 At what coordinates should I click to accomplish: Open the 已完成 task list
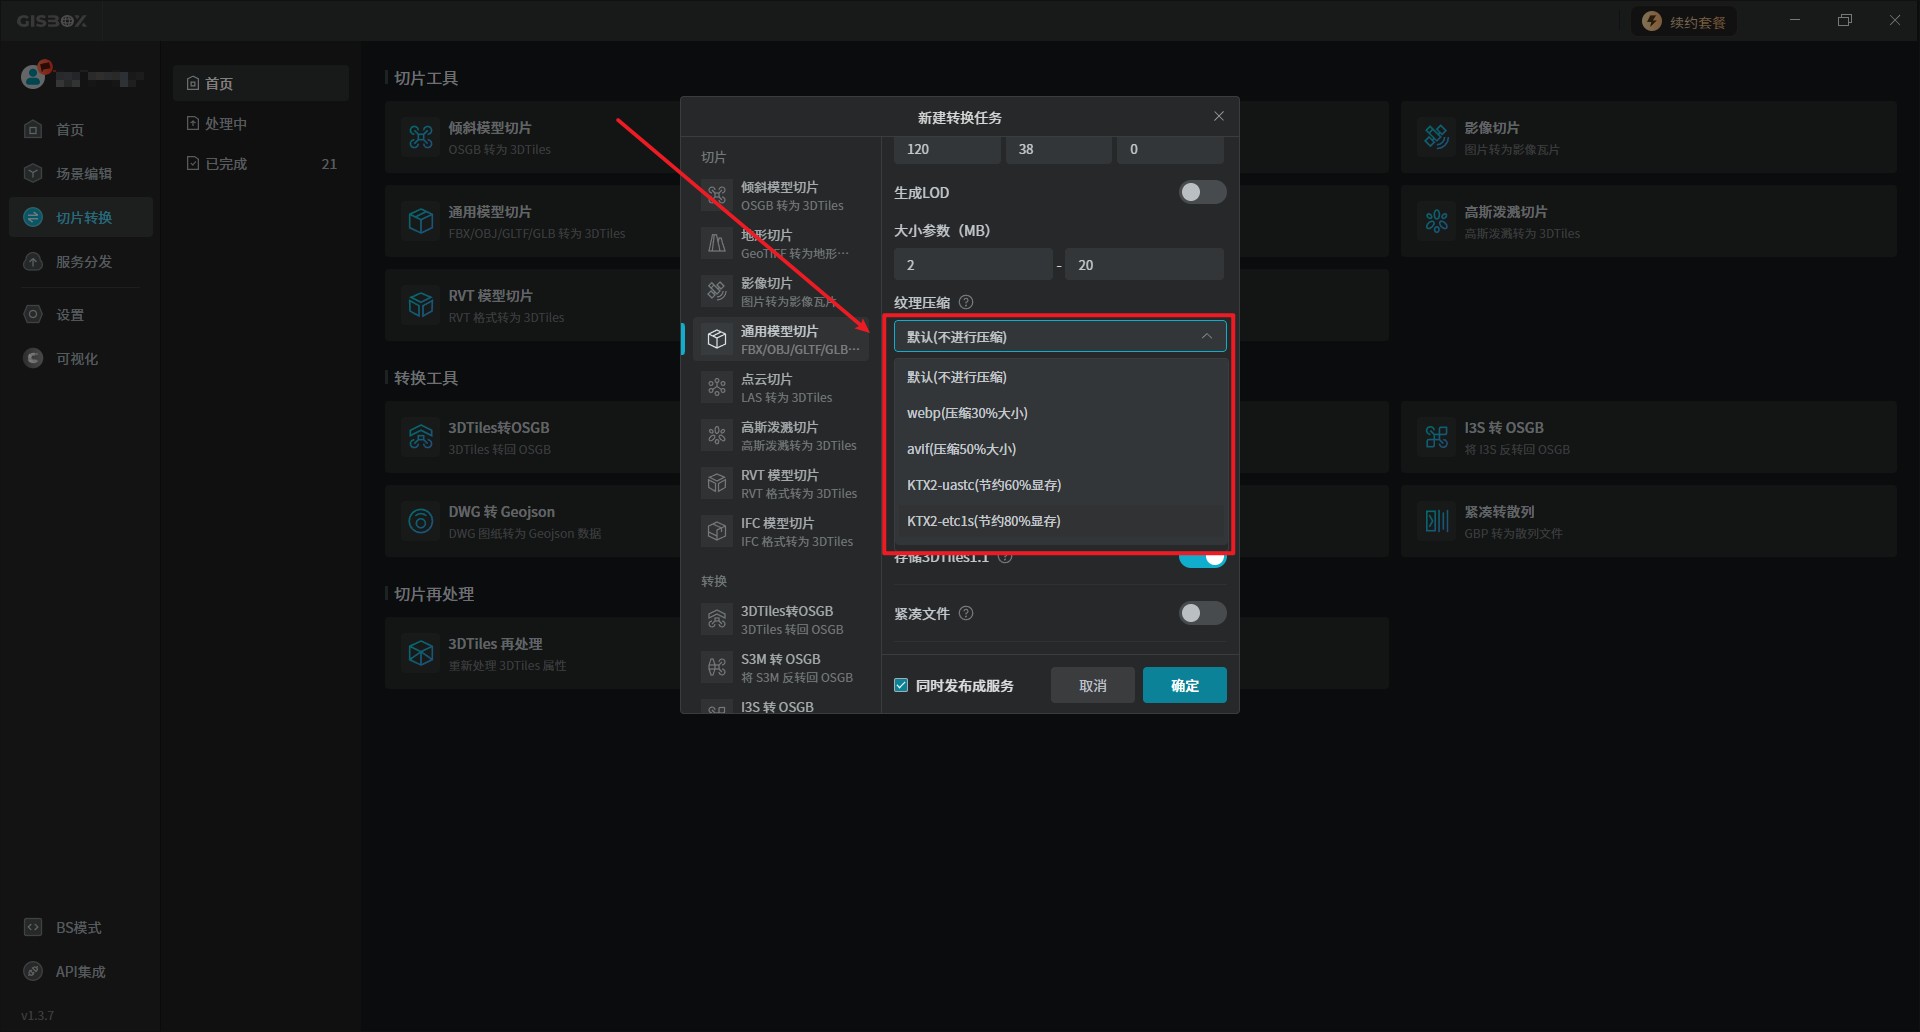pyautogui.click(x=226, y=164)
